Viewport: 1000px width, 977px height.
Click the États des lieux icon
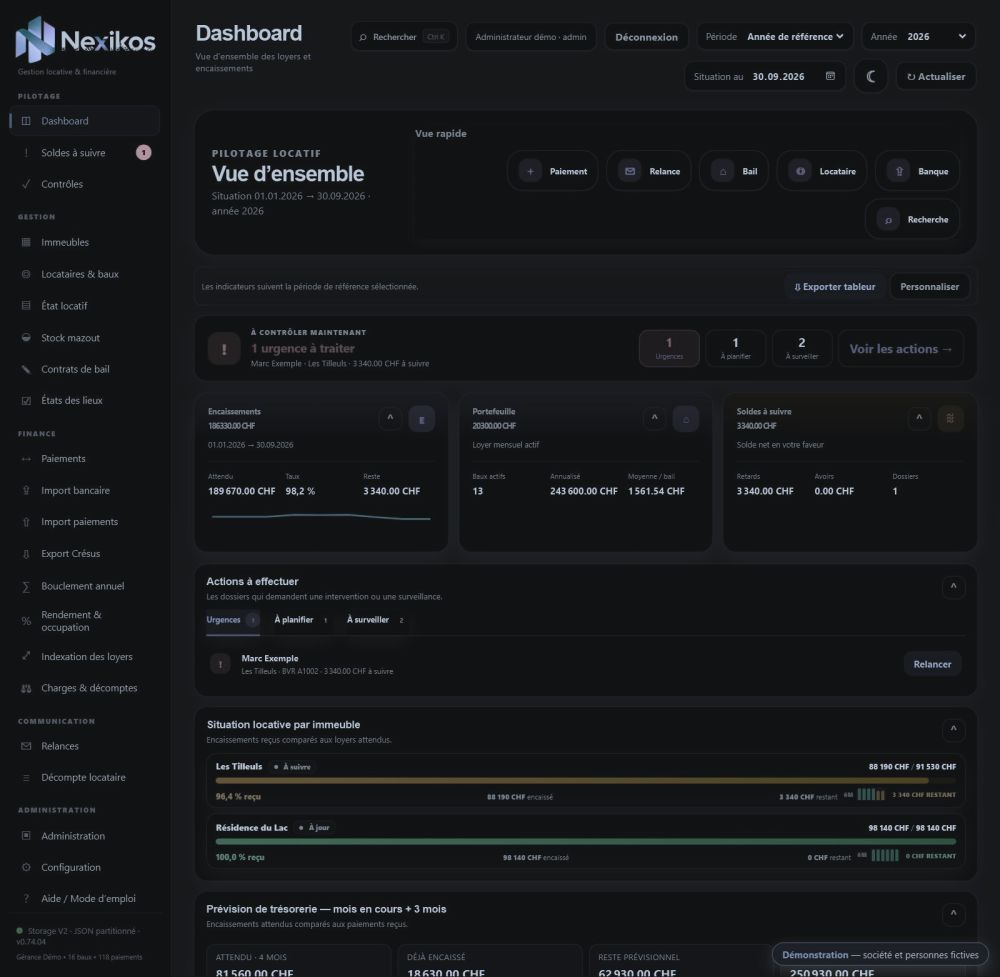coord(26,400)
